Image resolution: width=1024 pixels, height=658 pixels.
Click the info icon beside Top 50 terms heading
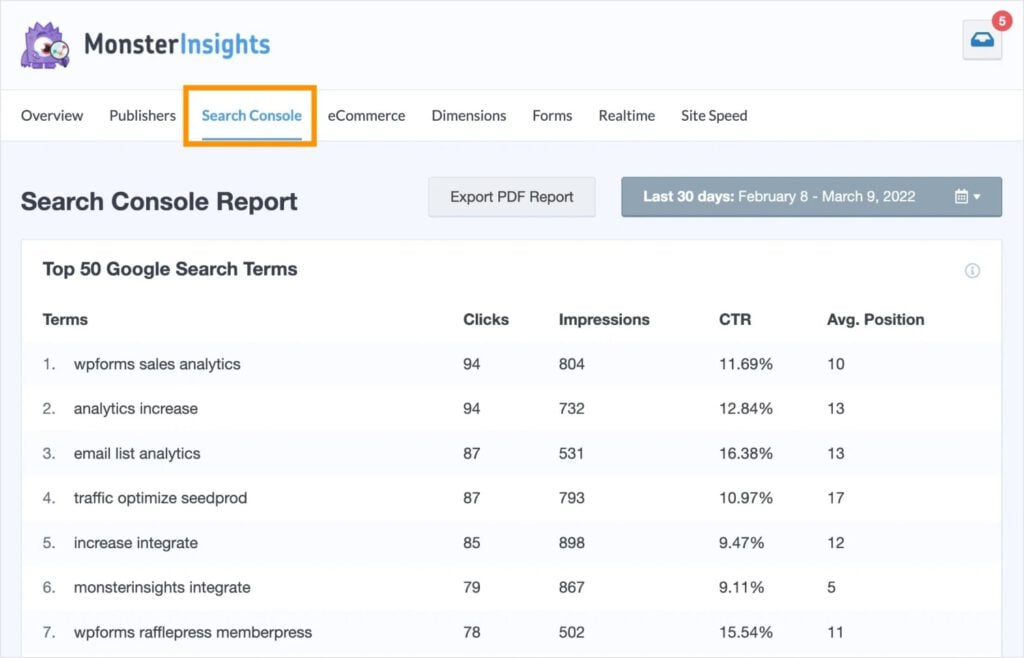click(971, 270)
